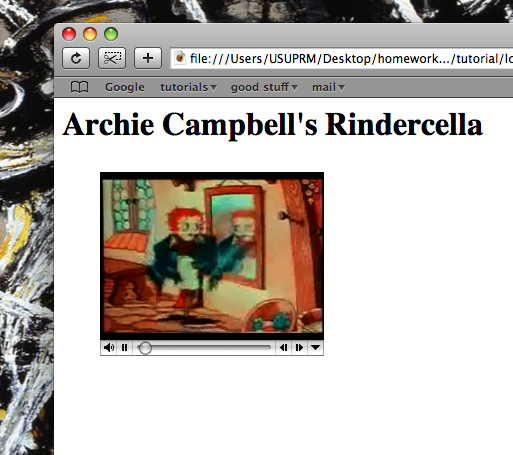513x455 pixels.
Task: Step forward one frame in video
Action: 299,348
